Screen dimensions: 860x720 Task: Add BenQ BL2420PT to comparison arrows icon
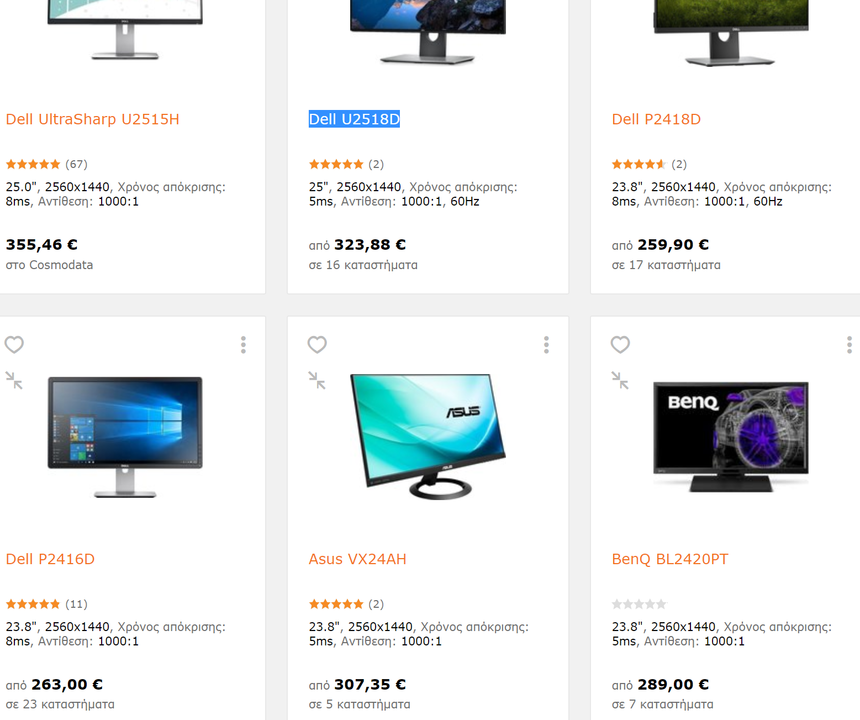tap(620, 380)
